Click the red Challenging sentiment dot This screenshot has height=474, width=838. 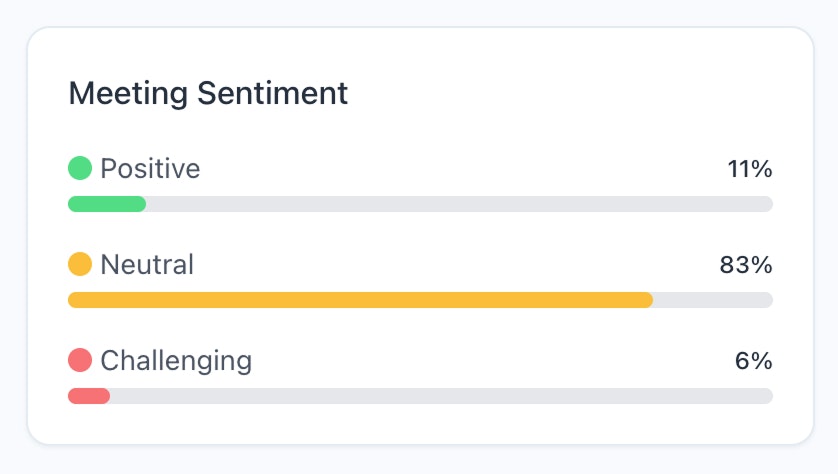click(x=80, y=360)
